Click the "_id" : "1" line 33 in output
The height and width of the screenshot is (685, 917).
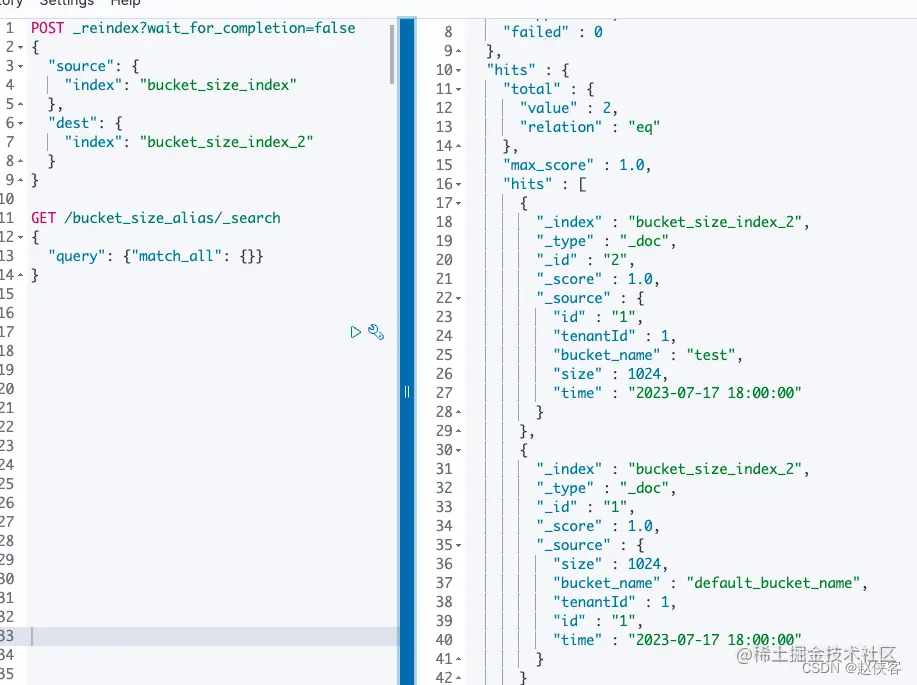[585, 507]
